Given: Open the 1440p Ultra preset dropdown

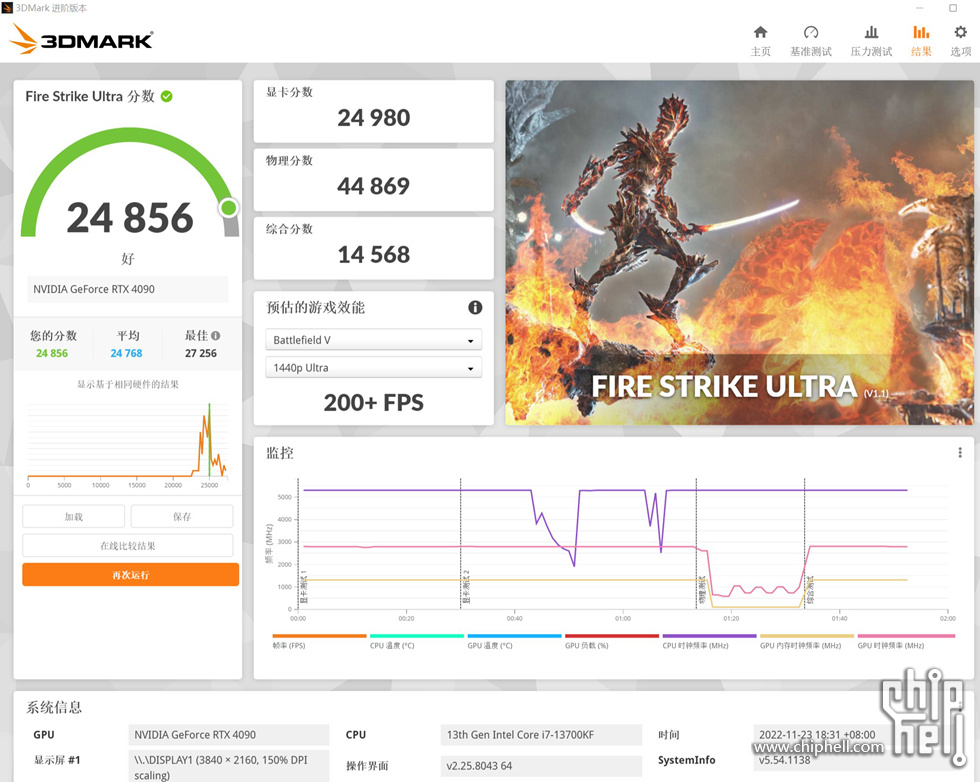Looking at the screenshot, I should click(373, 367).
